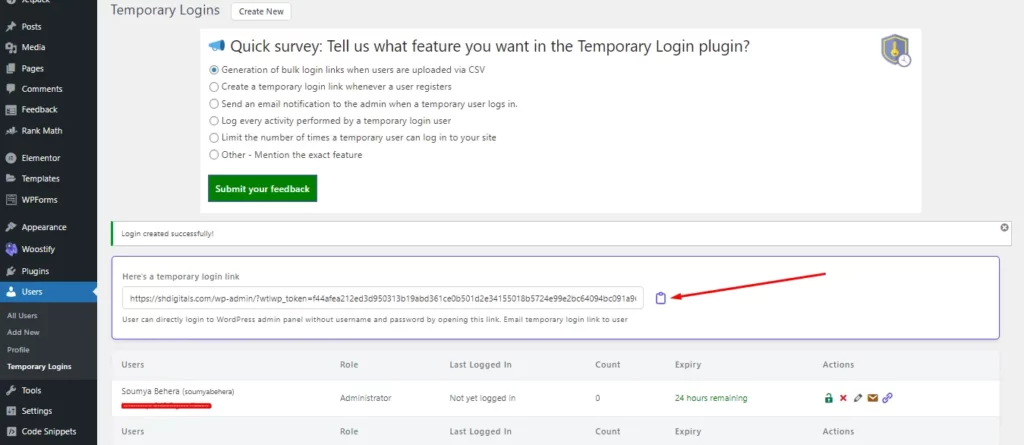Screen dimensions: 1024x445
Task: Click the Appearance paintbrush icon
Action: [x=10, y=227]
